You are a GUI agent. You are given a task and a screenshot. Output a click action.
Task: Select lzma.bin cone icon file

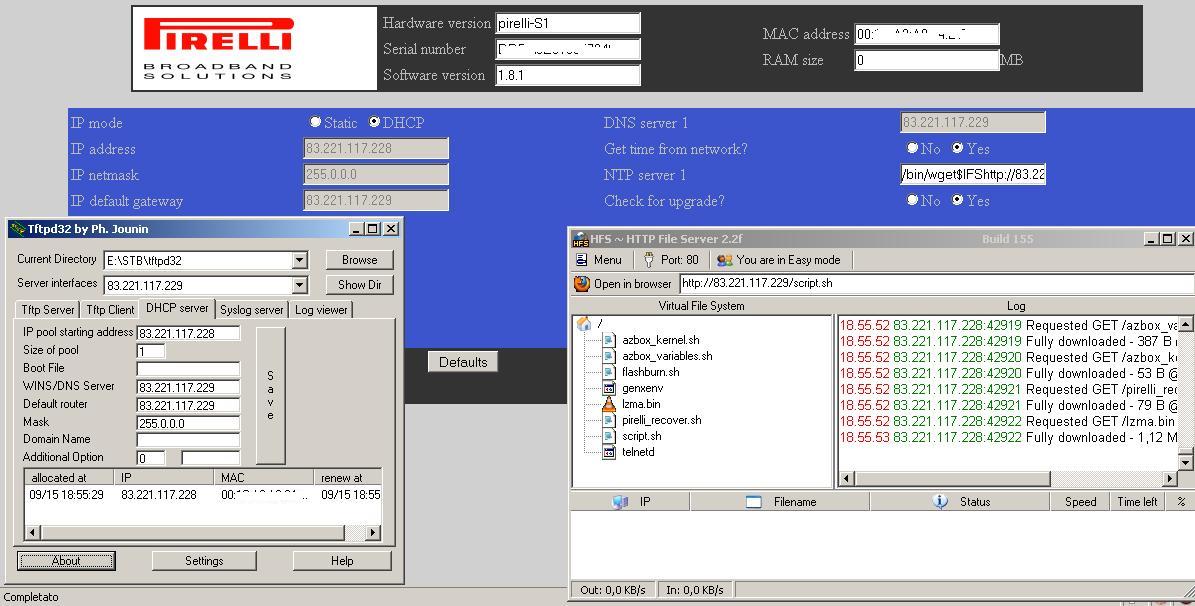[x=609, y=404]
